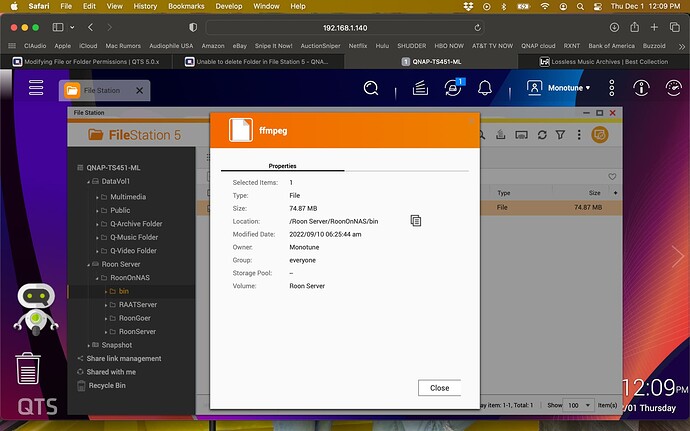Expand the RAATServer folder arrow
Viewport: 690px width, 431px height.
pyautogui.click(x=106, y=305)
